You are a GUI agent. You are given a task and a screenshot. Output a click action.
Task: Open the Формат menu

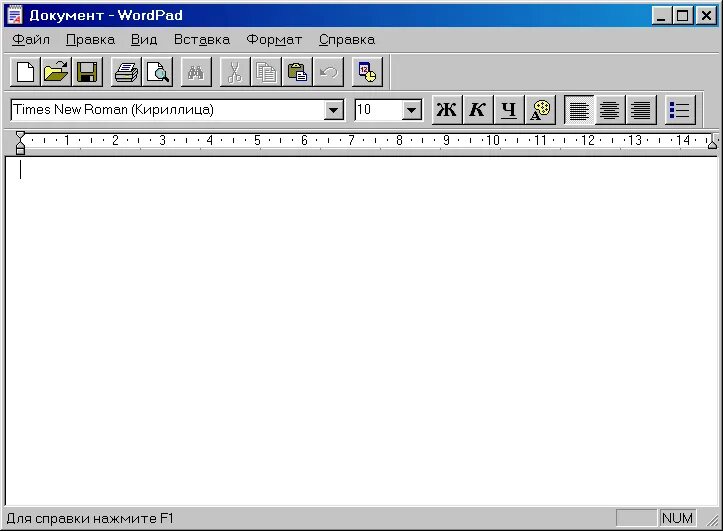pos(274,40)
